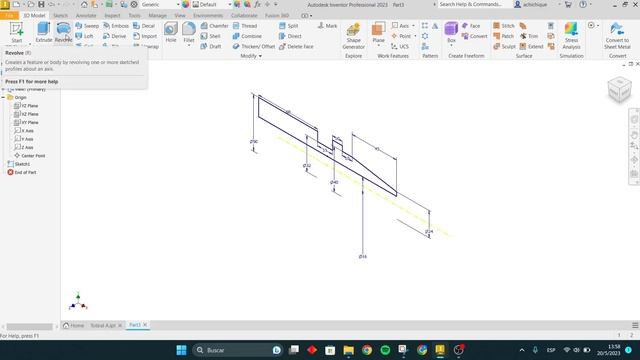Select the Sculpt surface tool
Screen dimensions: 640x360
click(504, 47)
